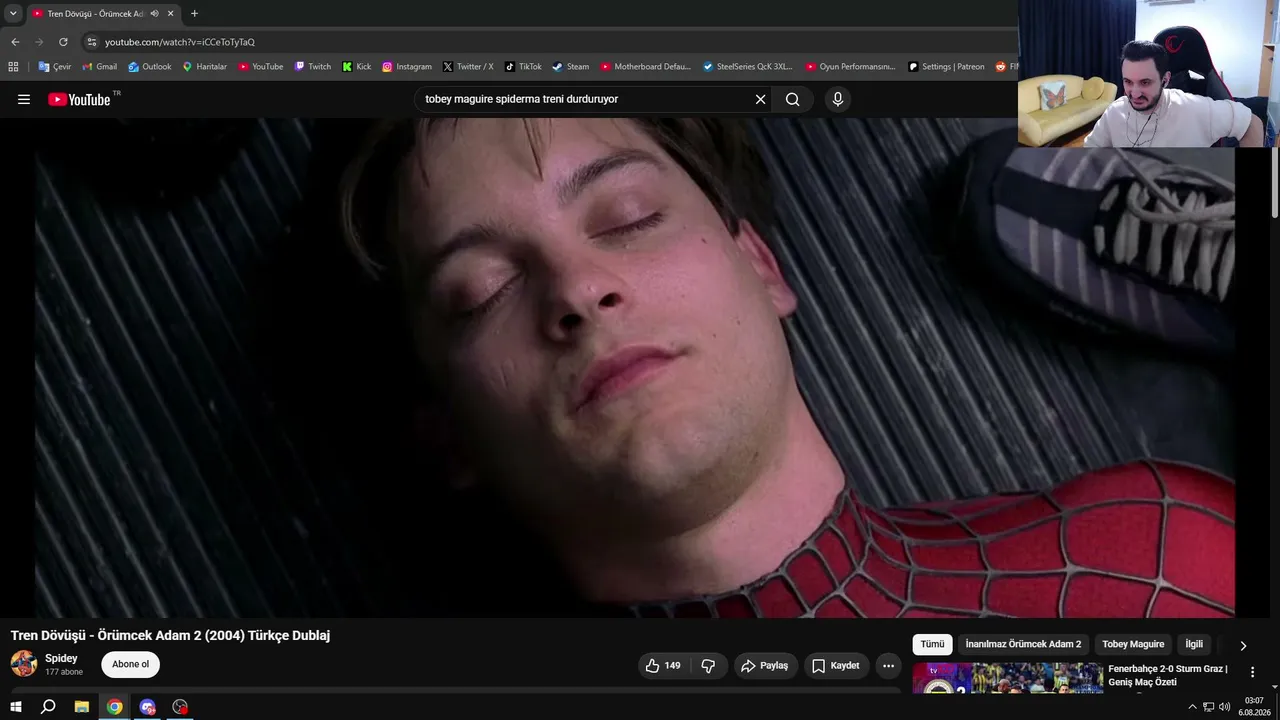The height and width of the screenshot is (720, 1280).
Task: Go back in browser history
Action: (15, 42)
